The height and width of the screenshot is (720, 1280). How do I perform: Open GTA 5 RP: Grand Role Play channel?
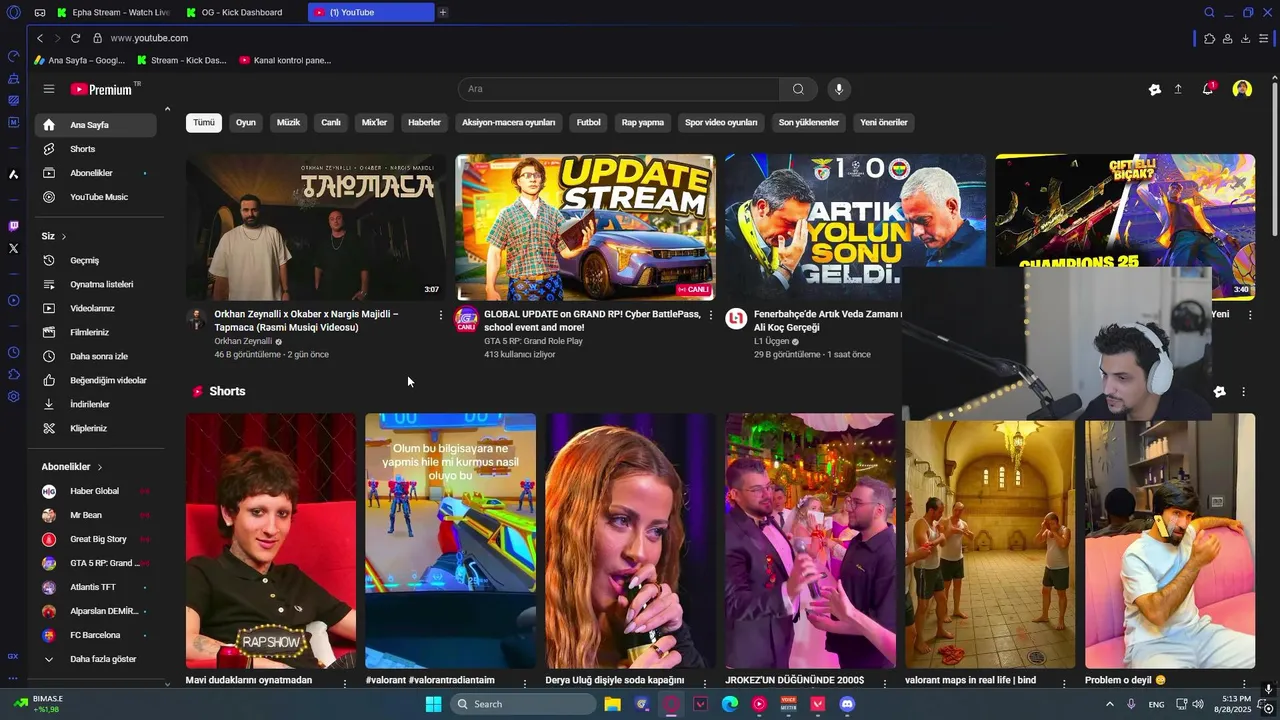coord(533,341)
